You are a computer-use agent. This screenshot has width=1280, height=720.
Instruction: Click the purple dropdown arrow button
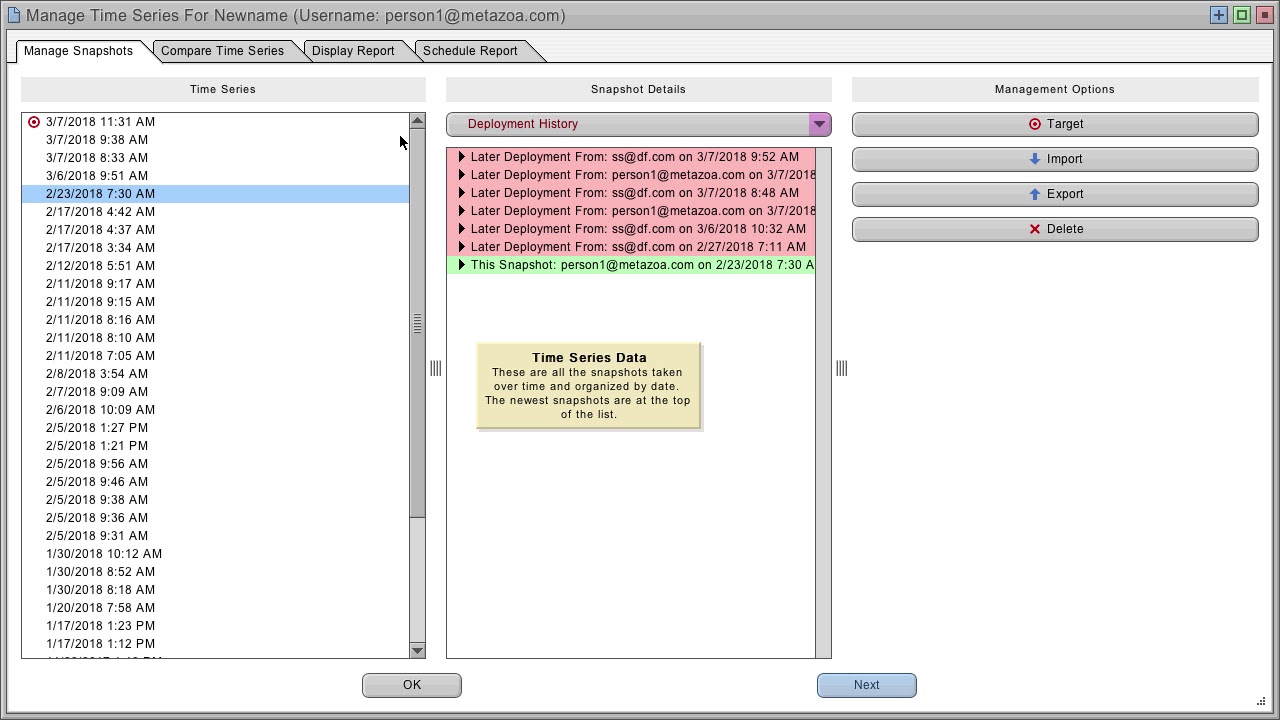819,124
